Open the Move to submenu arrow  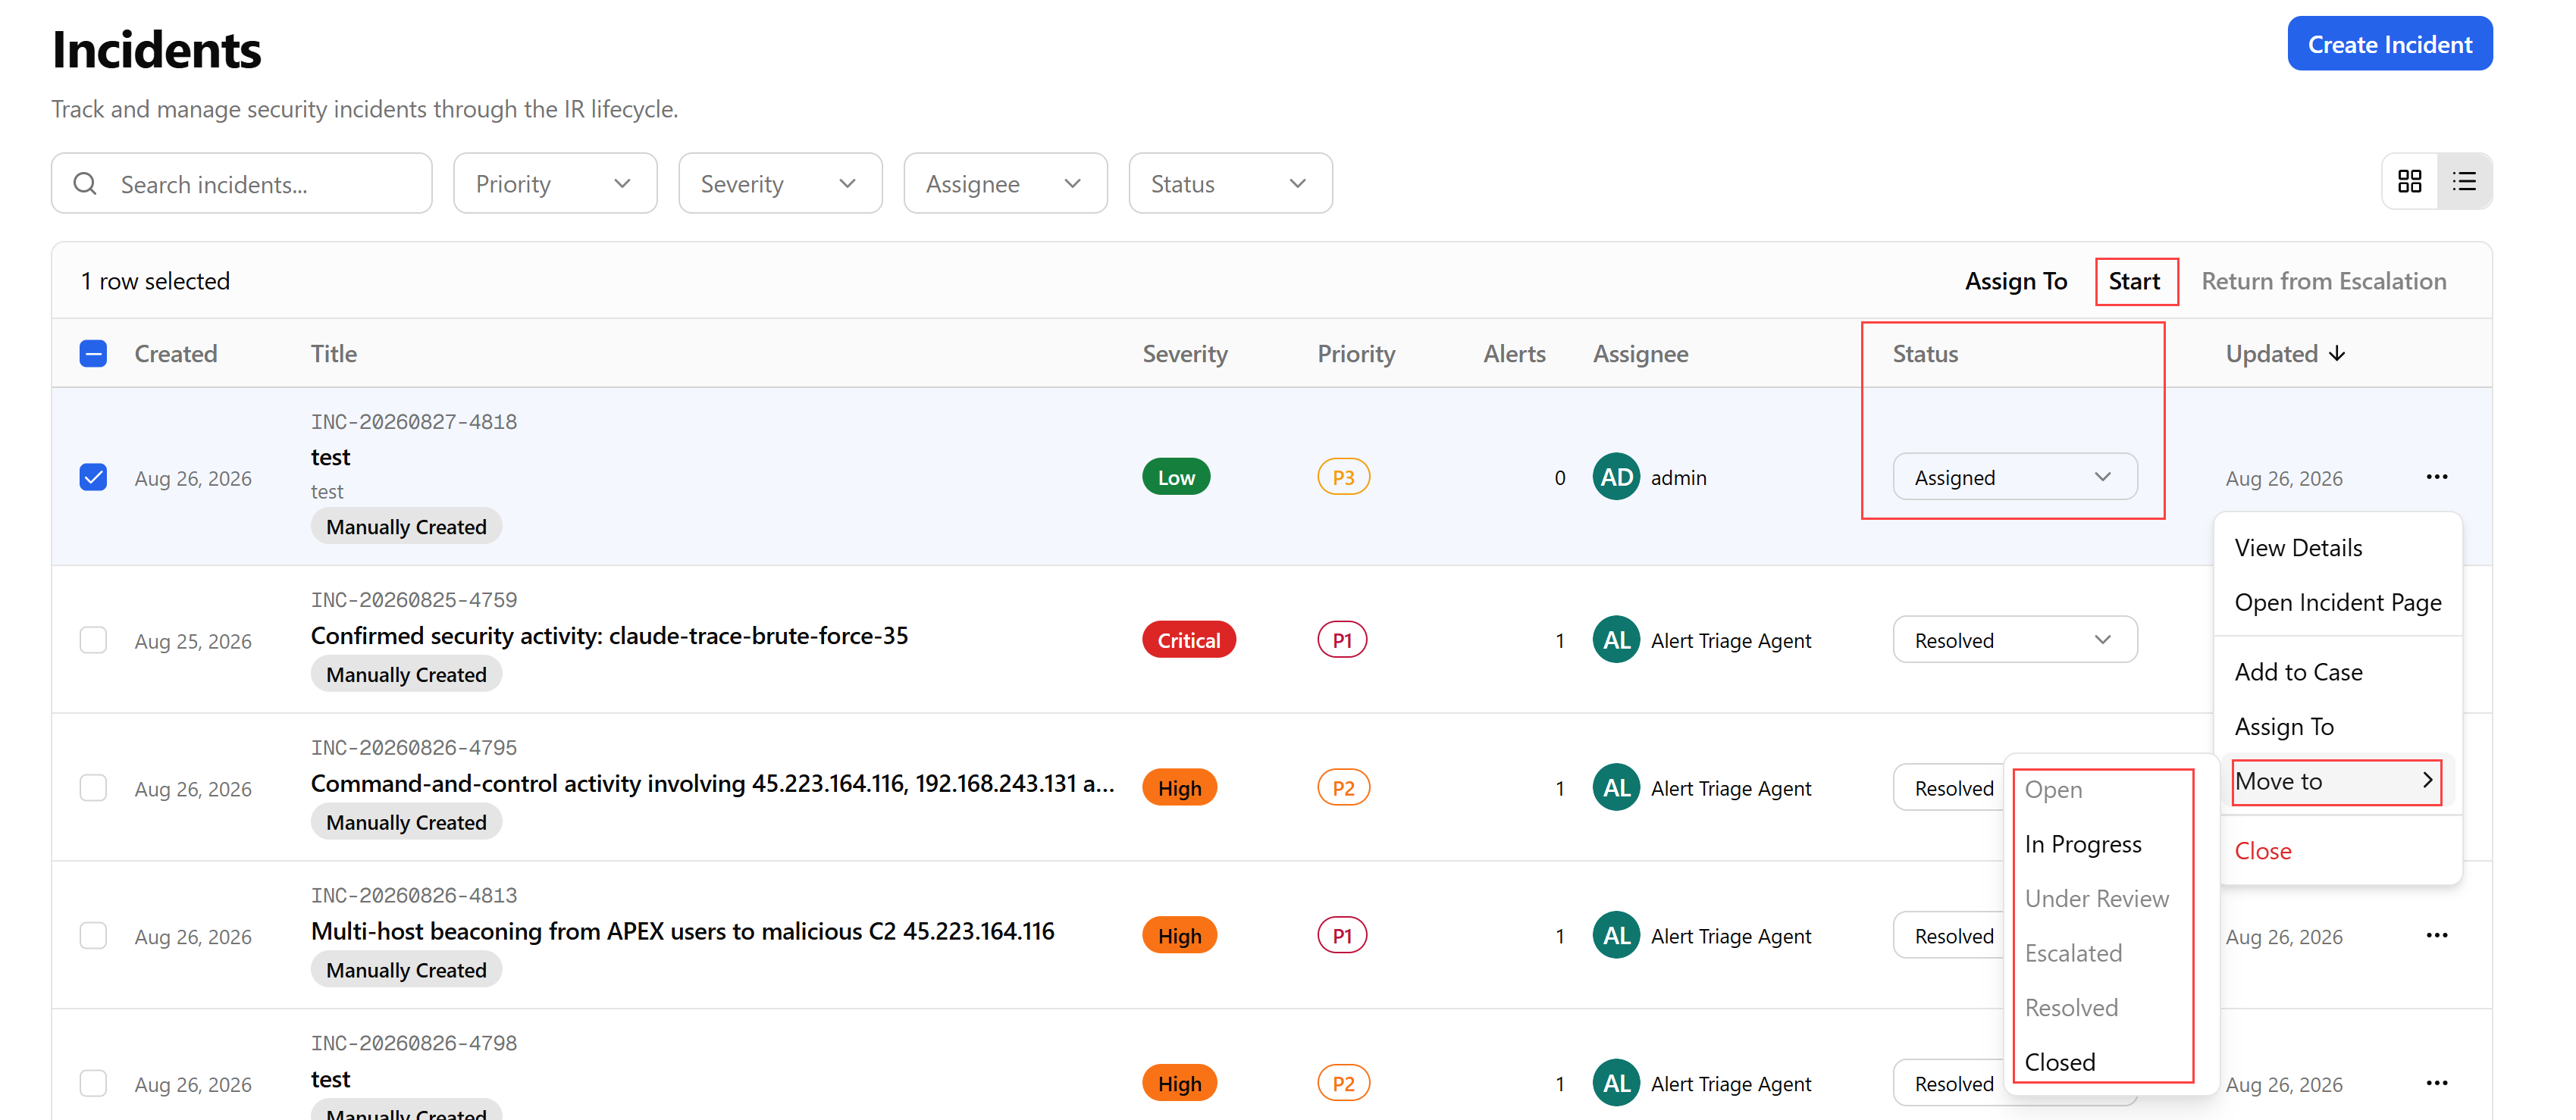[2427, 781]
